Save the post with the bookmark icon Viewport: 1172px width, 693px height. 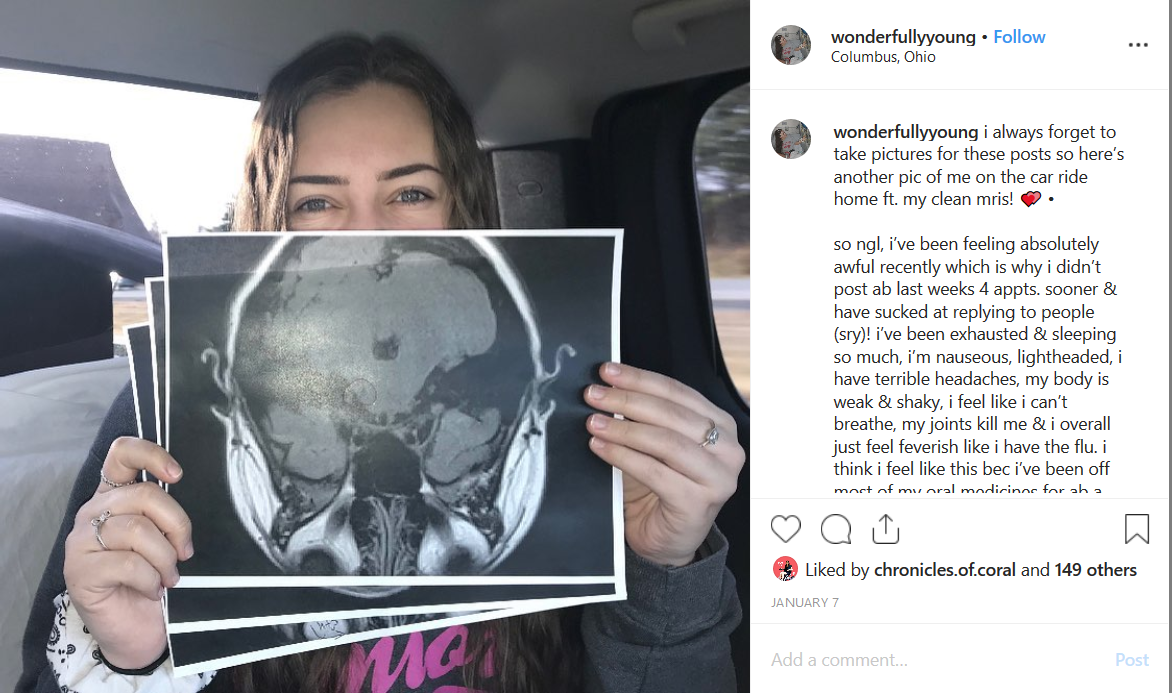(1137, 529)
